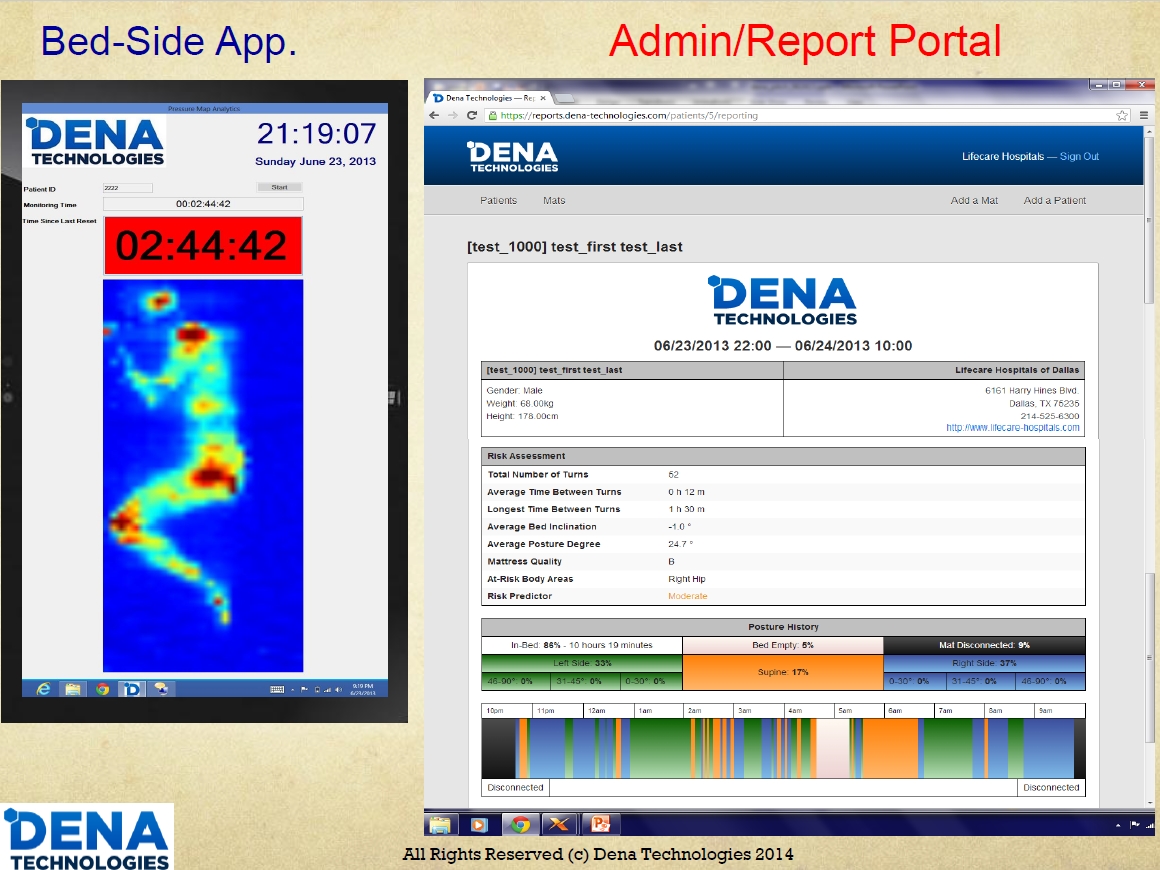Click the Patient ID input field
The width and height of the screenshot is (1160, 870).
[x=128, y=188]
